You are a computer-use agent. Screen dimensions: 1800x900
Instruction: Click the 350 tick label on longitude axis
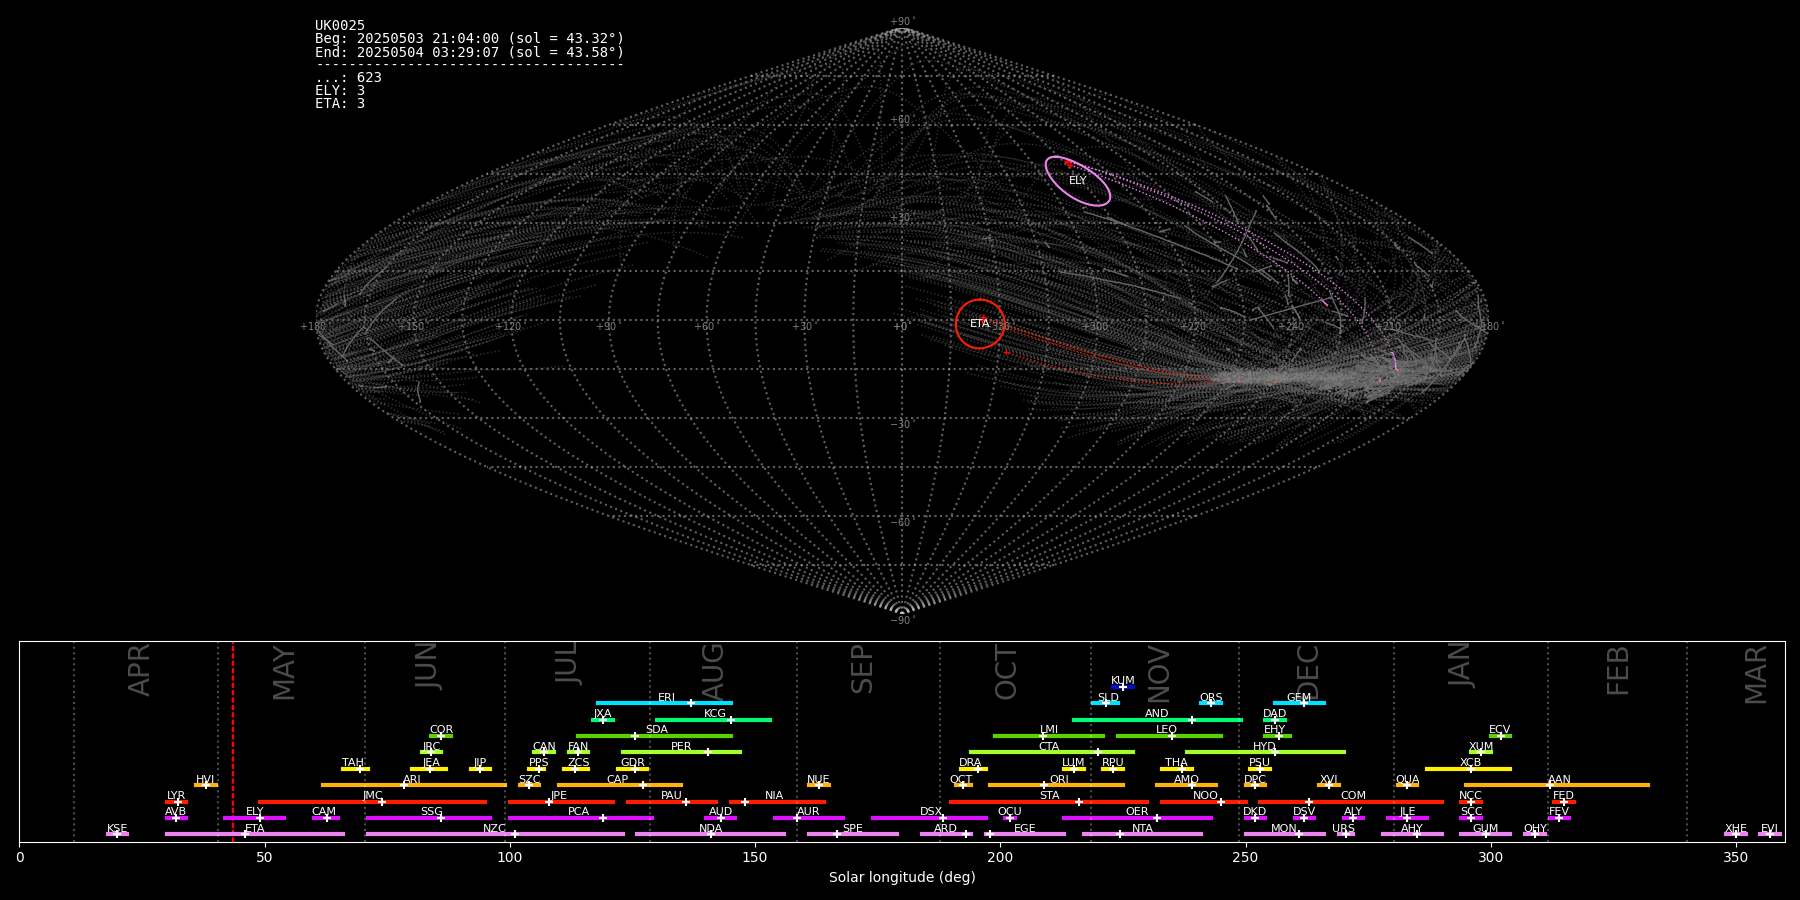tap(1736, 857)
